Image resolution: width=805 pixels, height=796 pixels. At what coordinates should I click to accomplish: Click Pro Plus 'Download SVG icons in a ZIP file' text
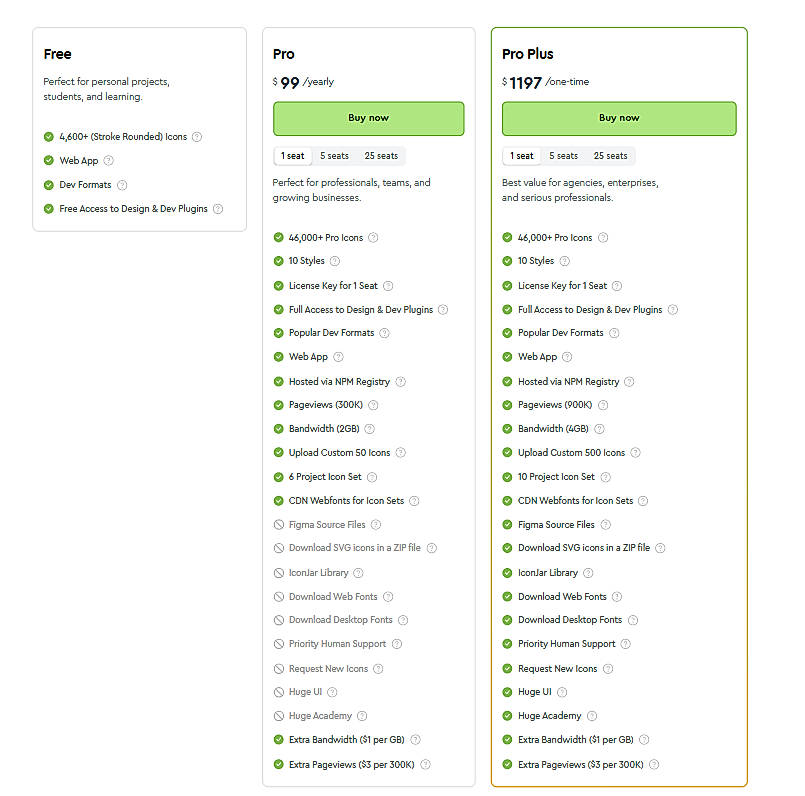pos(584,548)
